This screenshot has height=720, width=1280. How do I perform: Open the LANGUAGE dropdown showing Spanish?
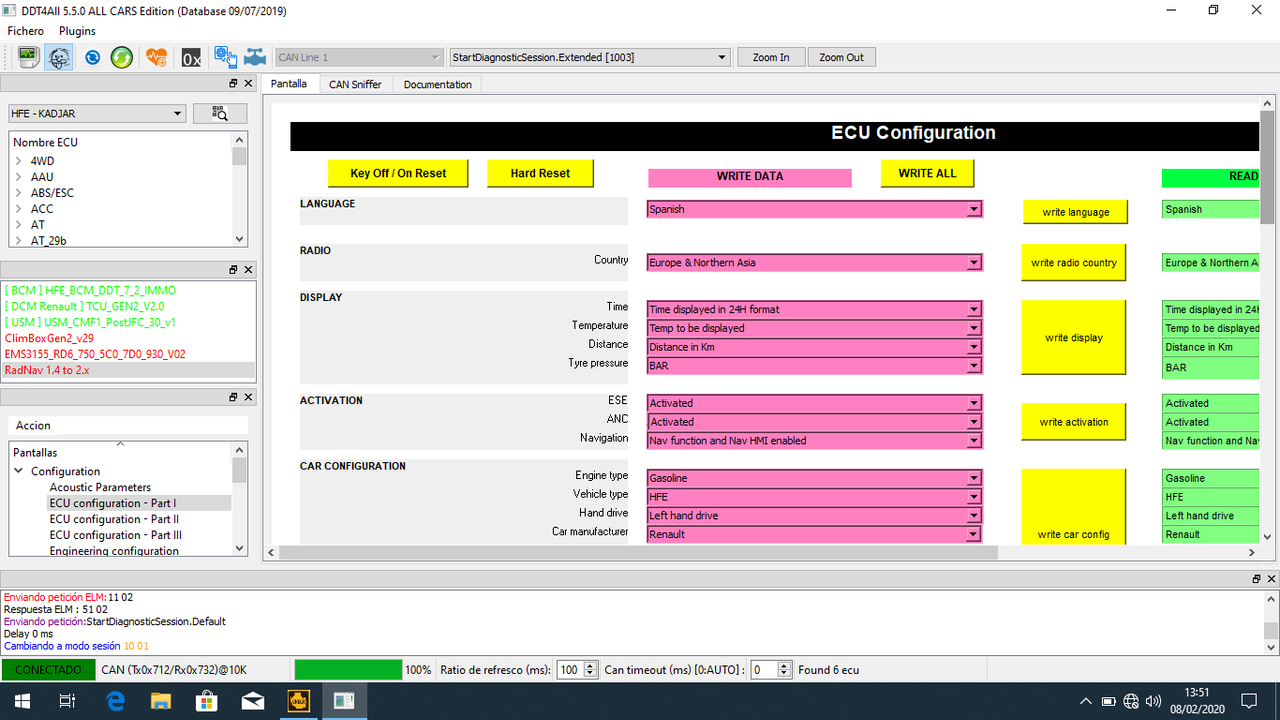tap(972, 209)
